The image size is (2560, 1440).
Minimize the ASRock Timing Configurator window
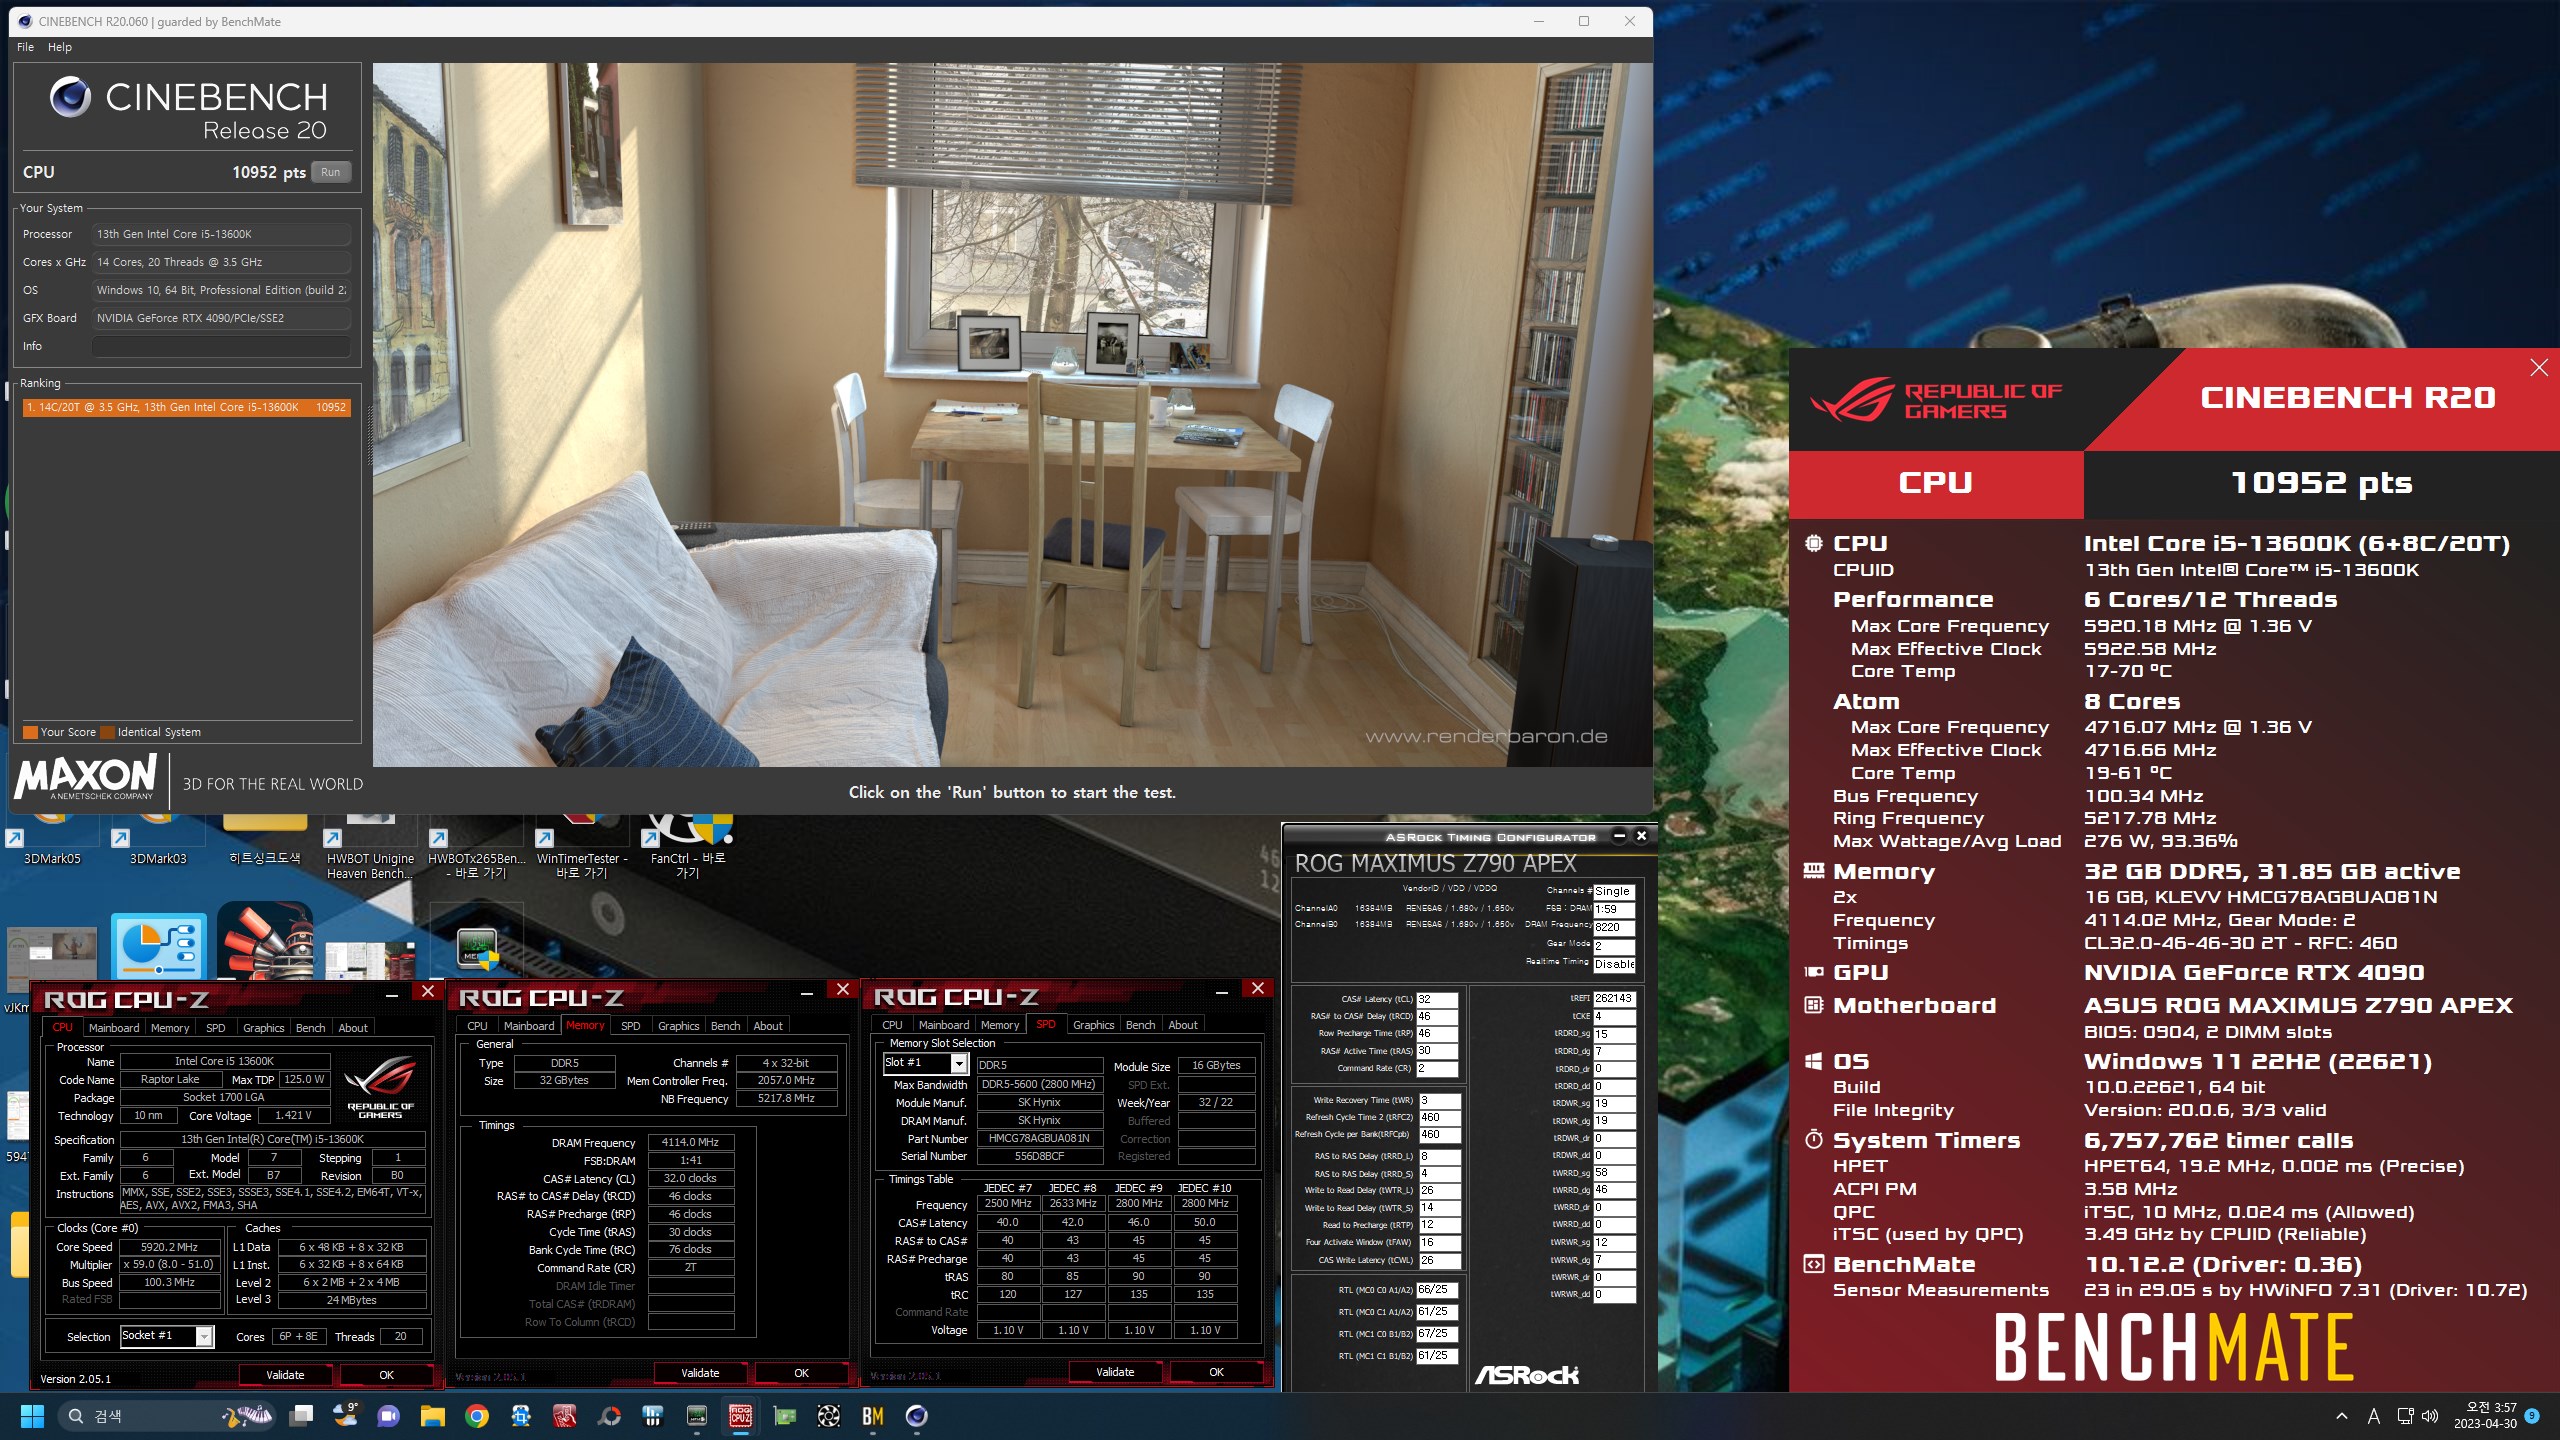point(1619,836)
